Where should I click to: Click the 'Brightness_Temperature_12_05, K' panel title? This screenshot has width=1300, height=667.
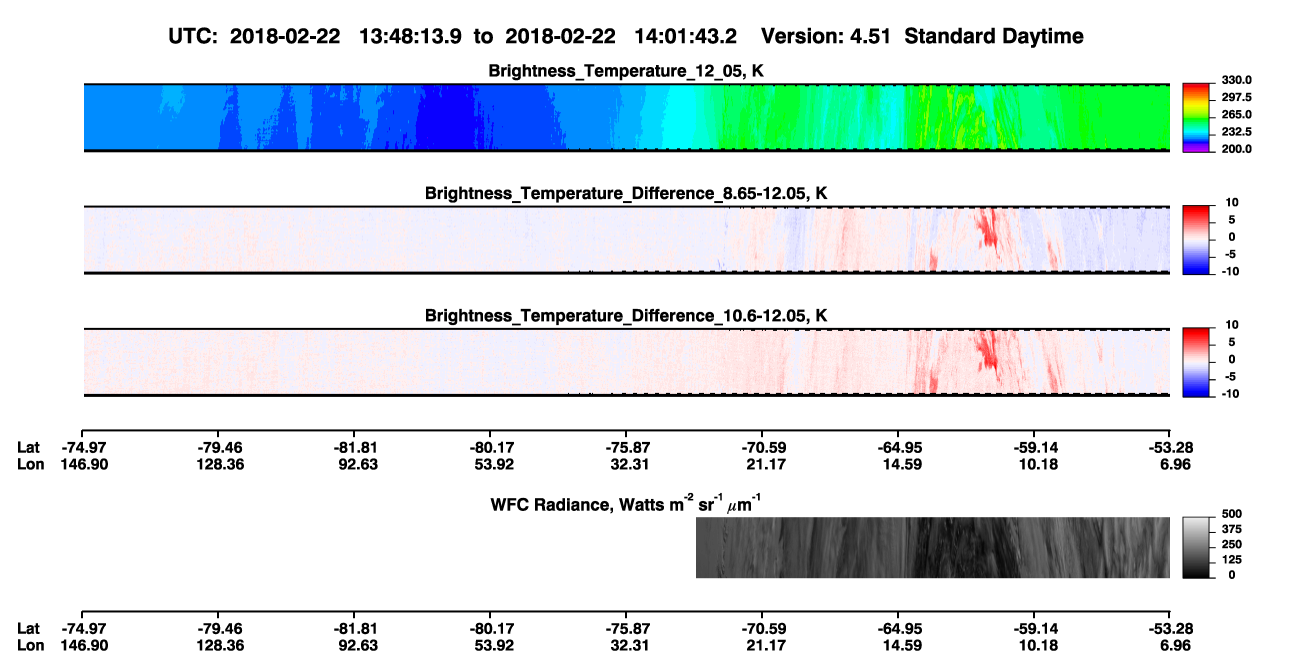click(627, 71)
